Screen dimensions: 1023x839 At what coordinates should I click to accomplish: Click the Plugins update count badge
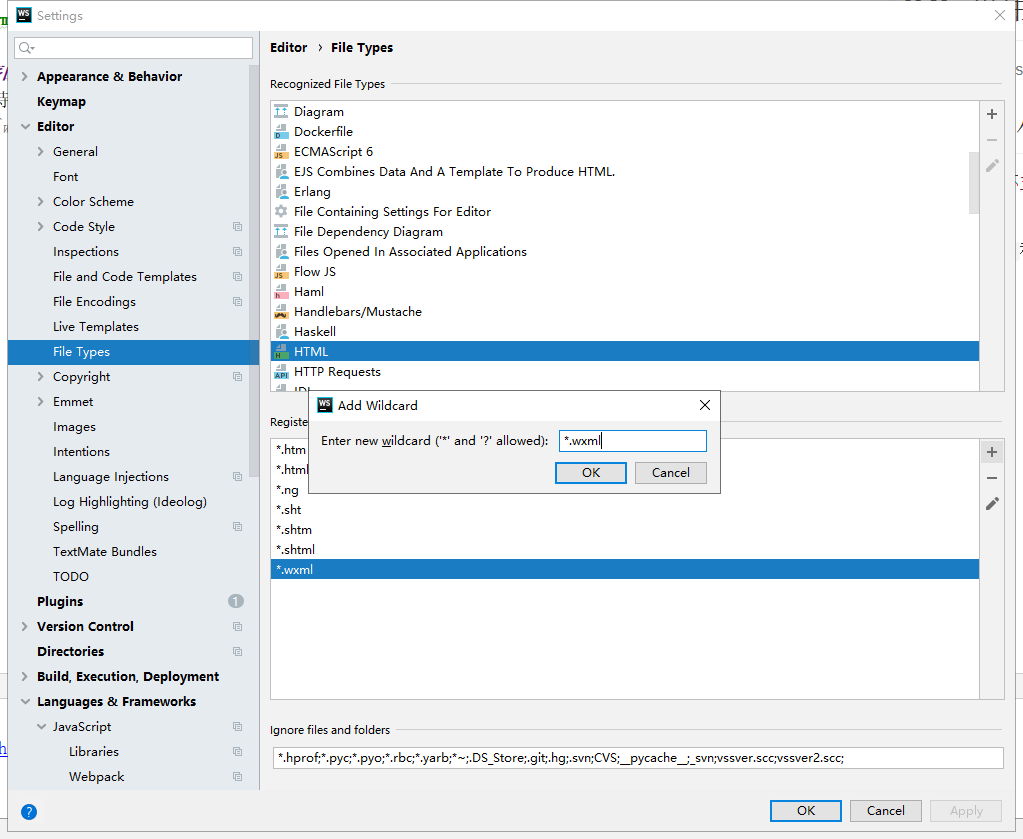[236, 601]
